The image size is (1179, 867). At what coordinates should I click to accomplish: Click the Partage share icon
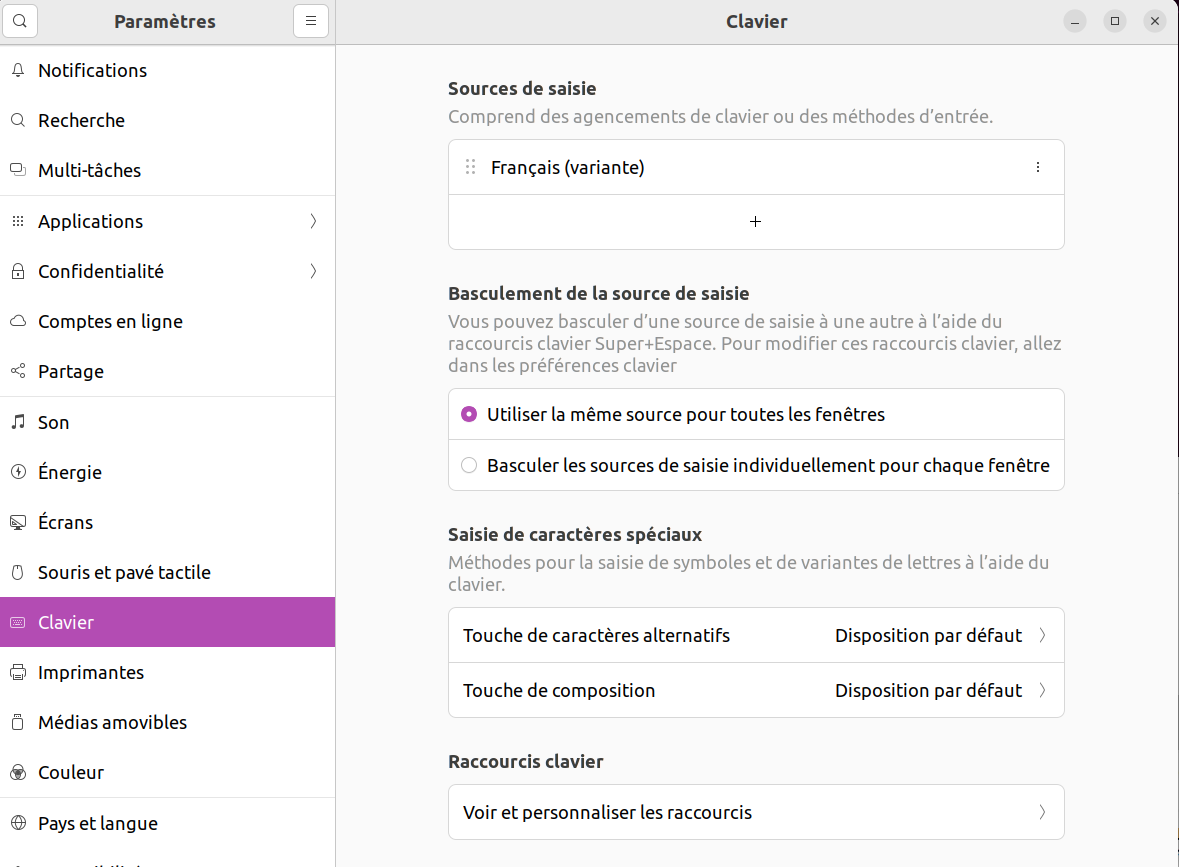17,371
